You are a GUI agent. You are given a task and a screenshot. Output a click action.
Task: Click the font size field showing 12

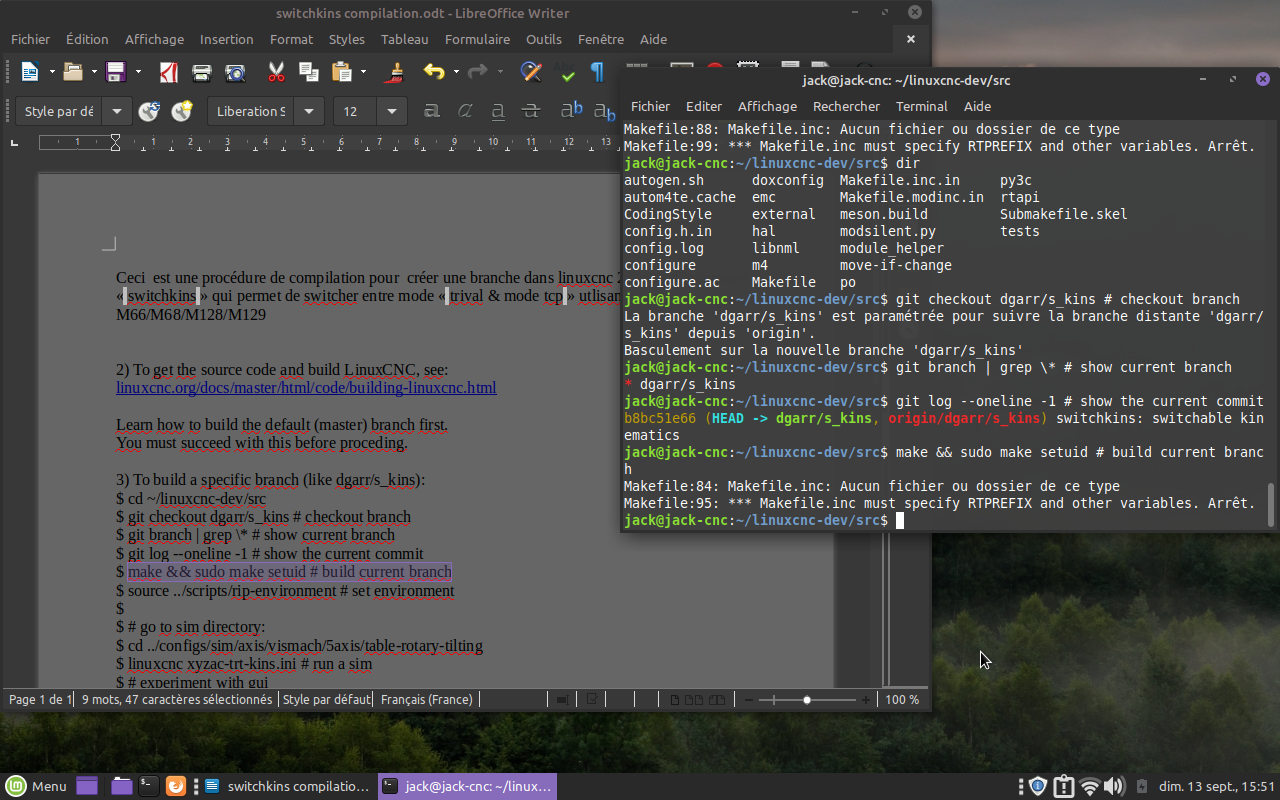pyautogui.click(x=356, y=111)
